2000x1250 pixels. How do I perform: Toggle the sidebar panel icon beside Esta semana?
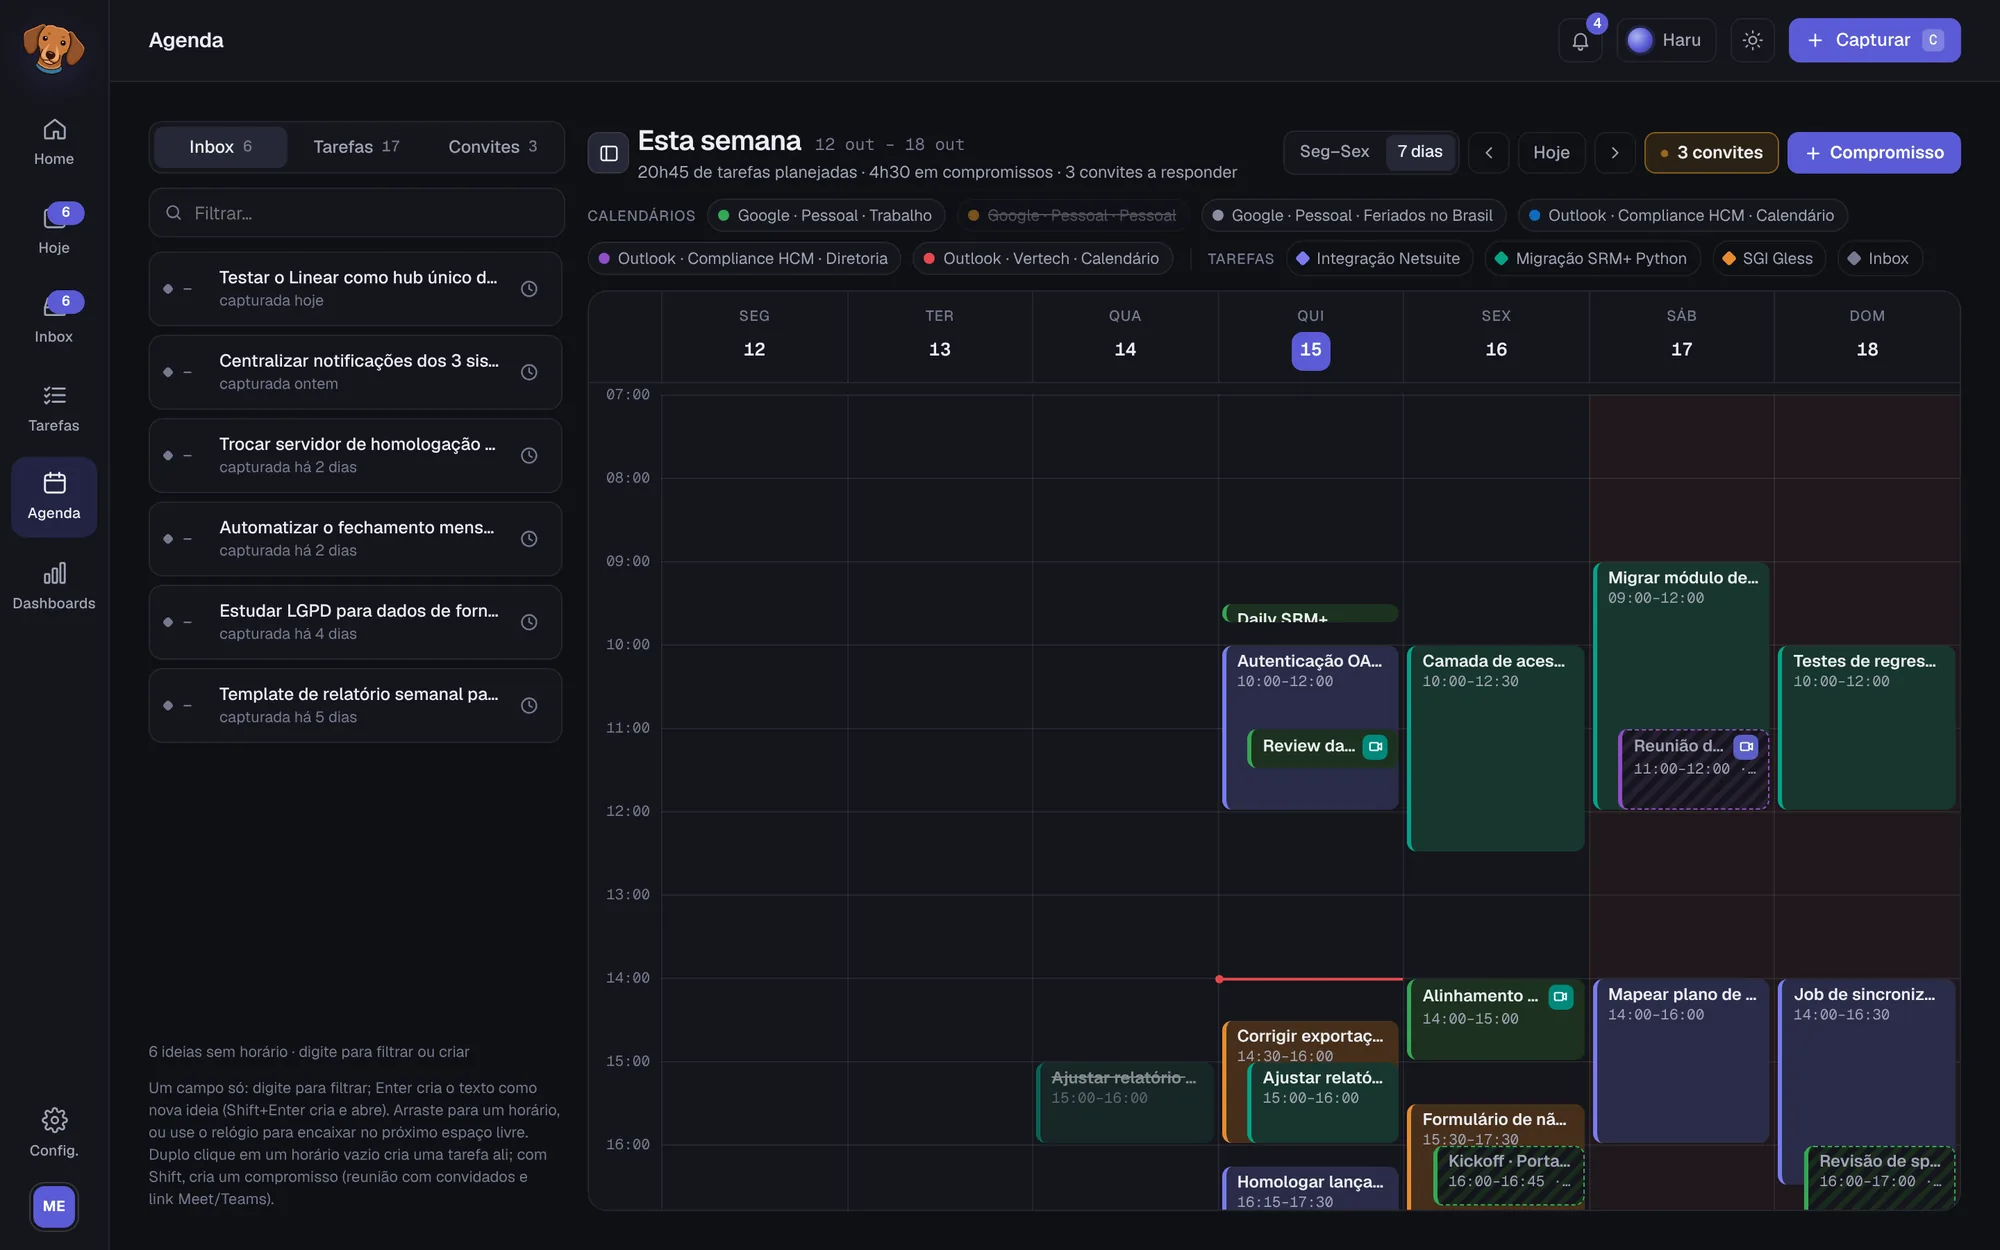tap(608, 153)
